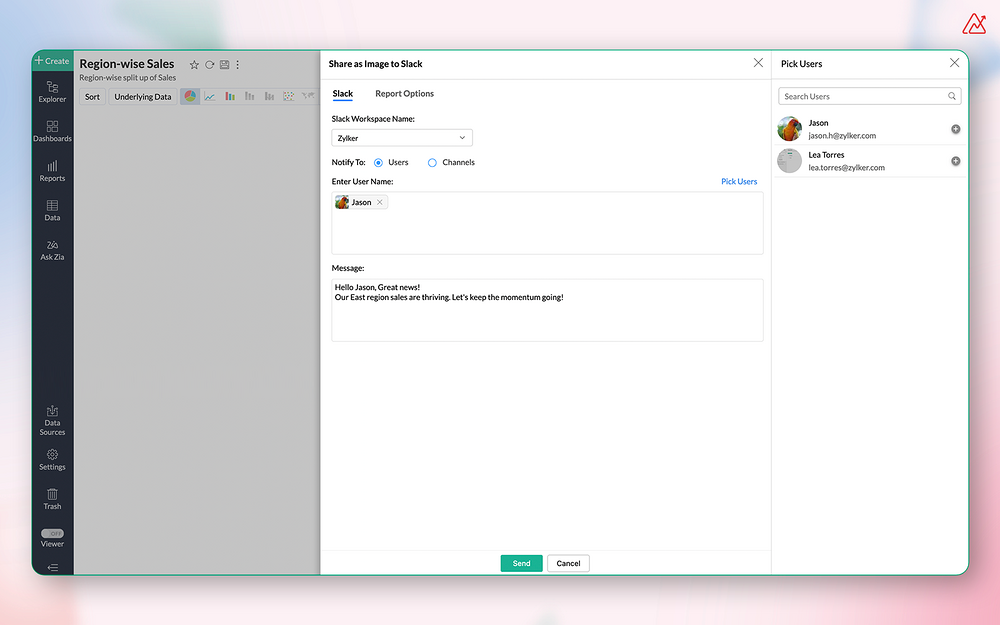Click the Pick Users link
Screen dimensions: 1000x625
(739, 182)
